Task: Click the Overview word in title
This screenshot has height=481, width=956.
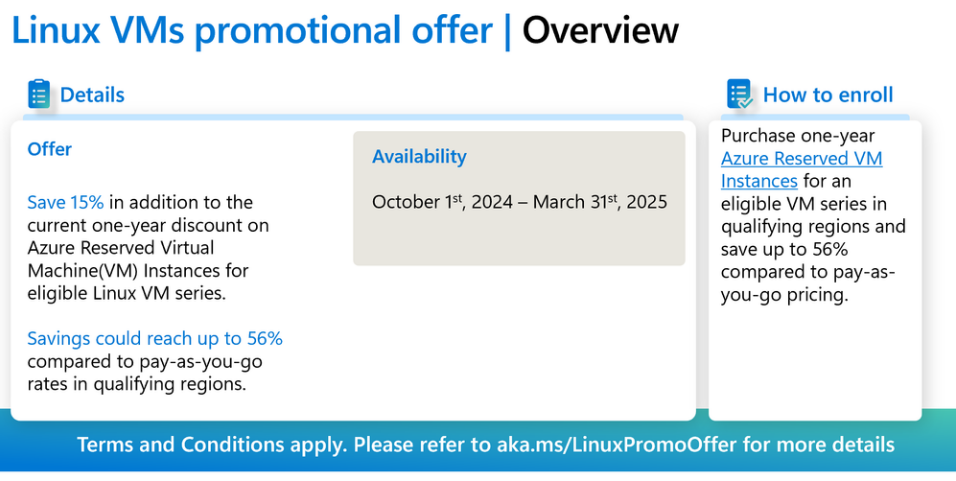Action: click(601, 30)
